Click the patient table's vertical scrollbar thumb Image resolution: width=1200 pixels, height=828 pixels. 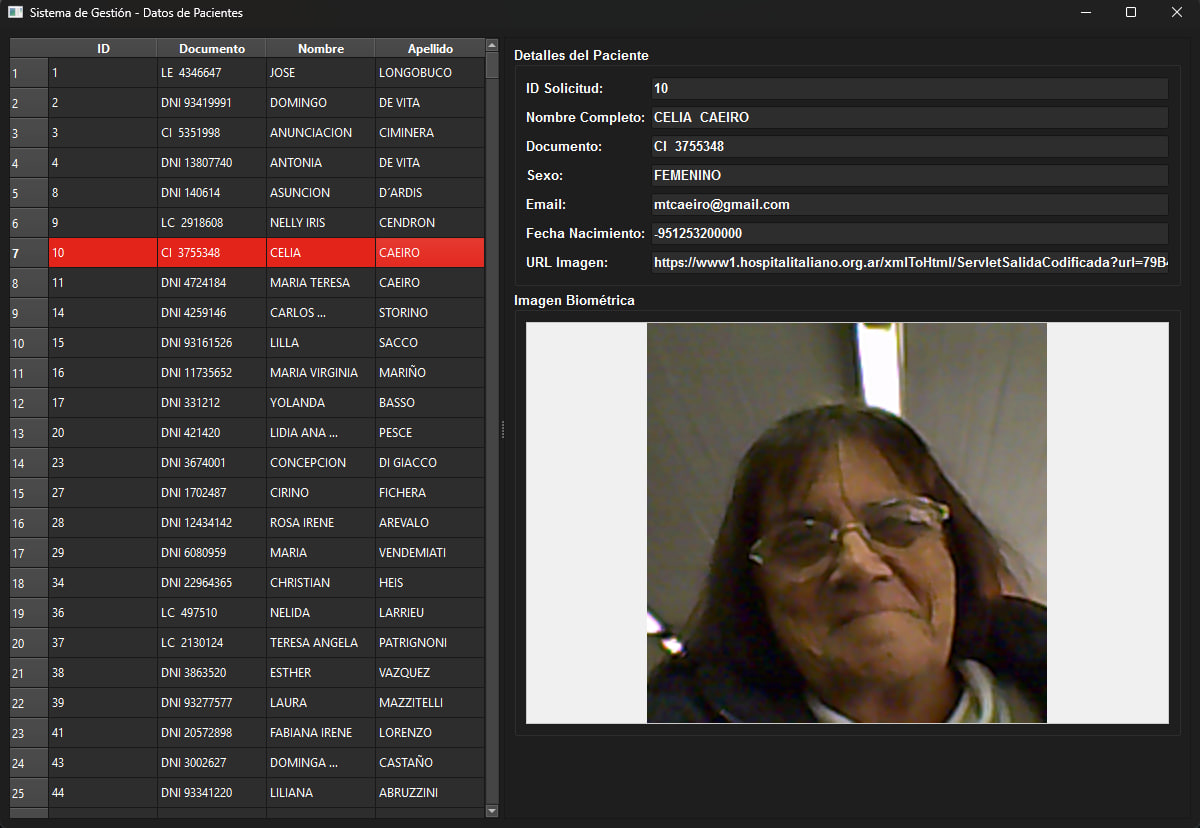coord(491,65)
